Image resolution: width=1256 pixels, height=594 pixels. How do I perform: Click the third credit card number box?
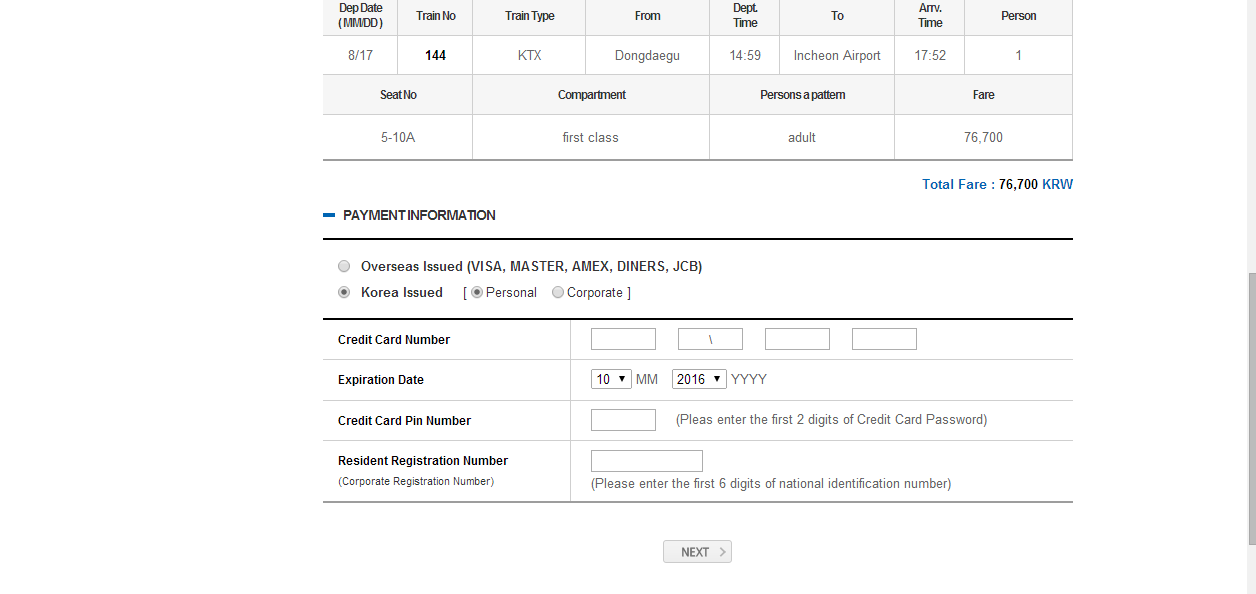point(797,339)
